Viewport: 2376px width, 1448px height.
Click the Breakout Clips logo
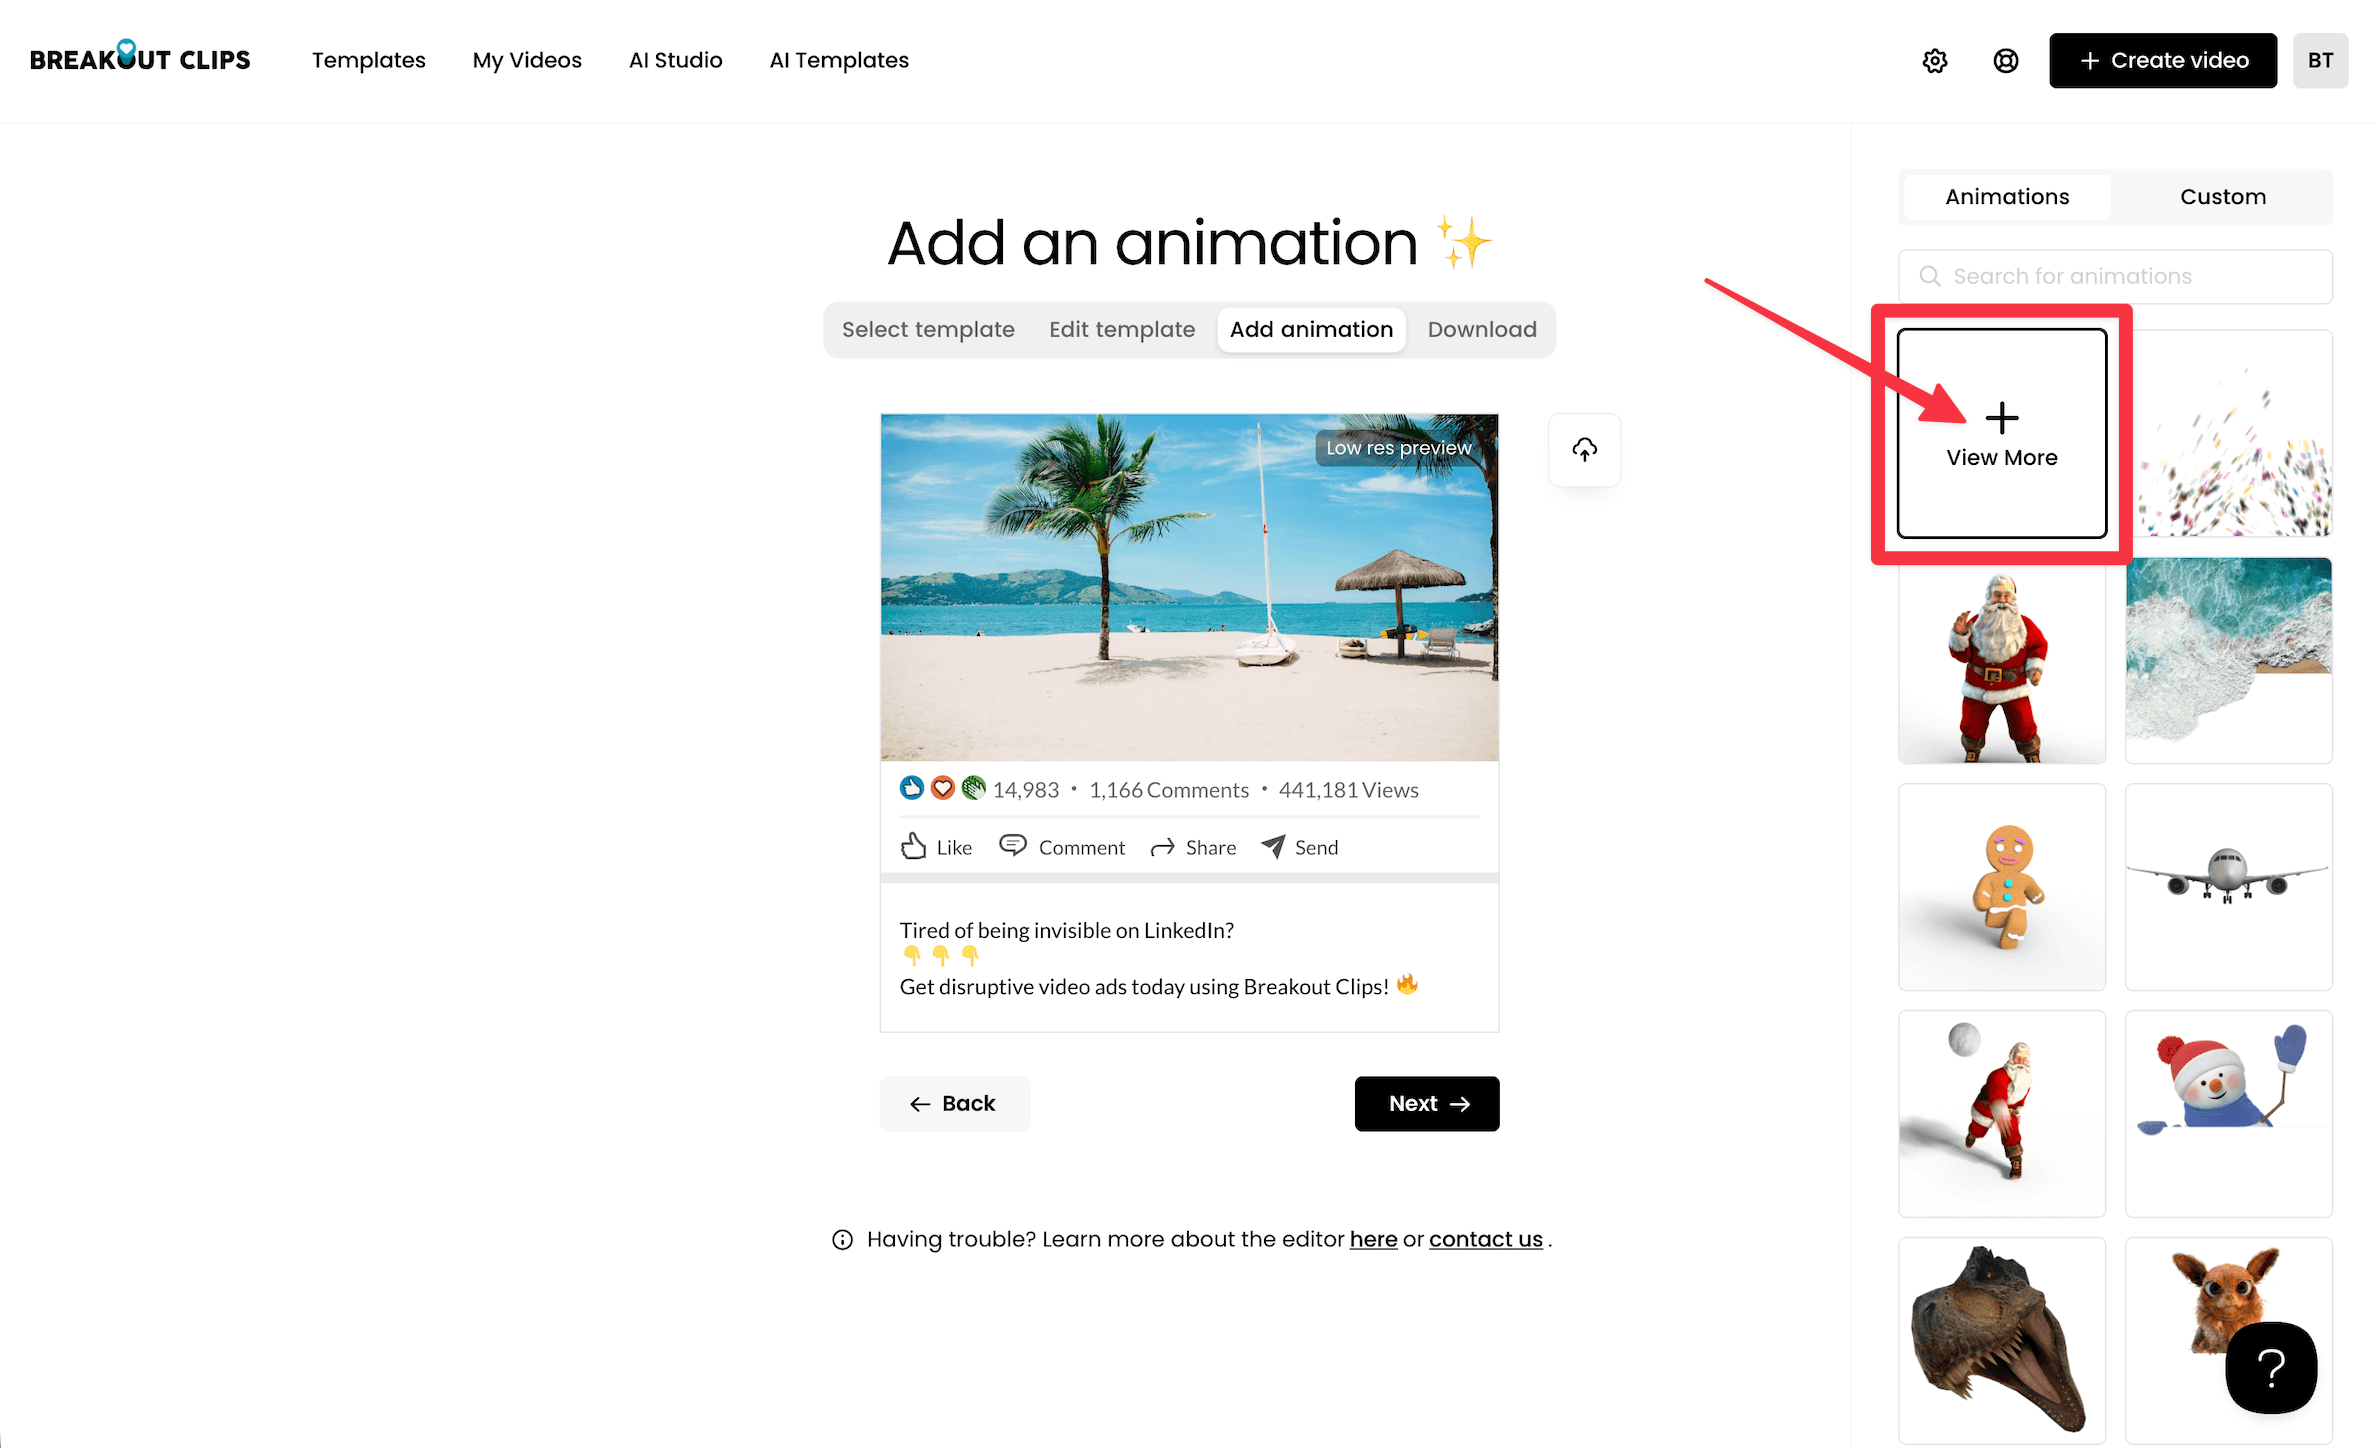click(x=140, y=59)
